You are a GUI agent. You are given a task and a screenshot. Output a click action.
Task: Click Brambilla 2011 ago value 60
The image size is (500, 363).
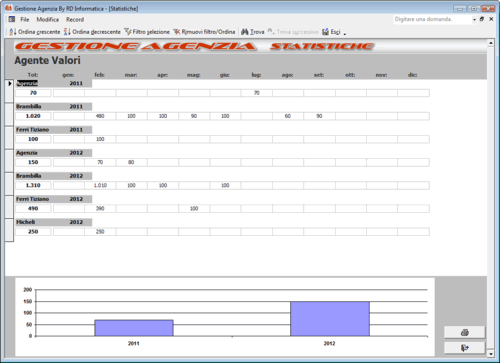288,116
